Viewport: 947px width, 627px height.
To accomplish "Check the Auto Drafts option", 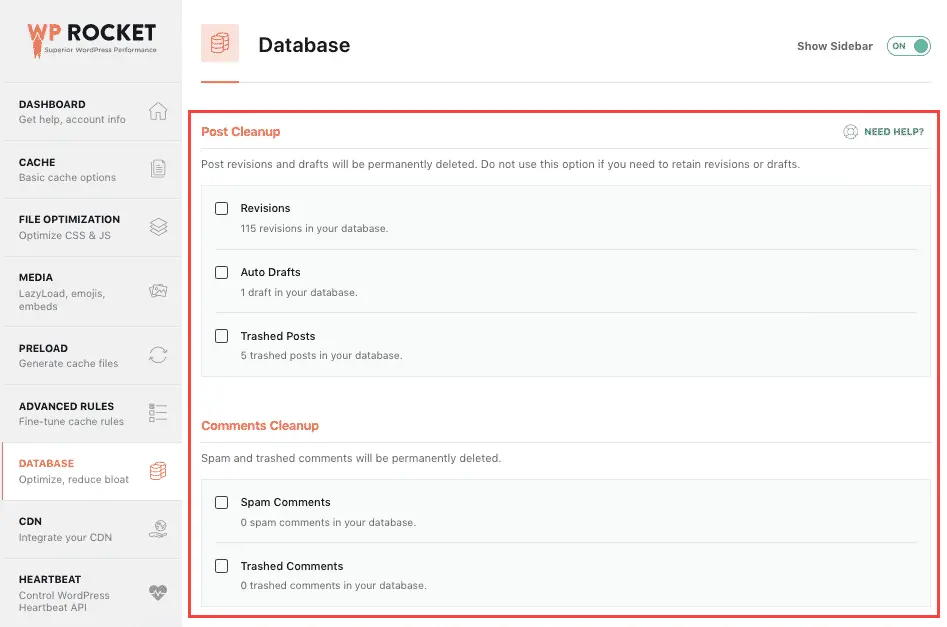I will pos(222,272).
